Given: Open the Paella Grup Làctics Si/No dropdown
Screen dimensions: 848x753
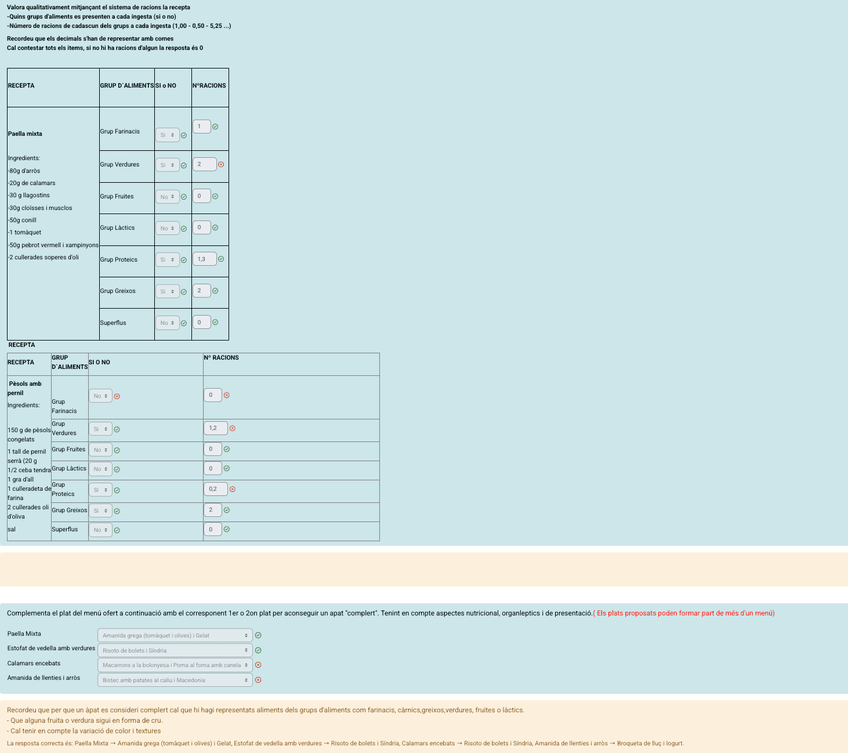Looking at the screenshot, I should [x=167, y=228].
